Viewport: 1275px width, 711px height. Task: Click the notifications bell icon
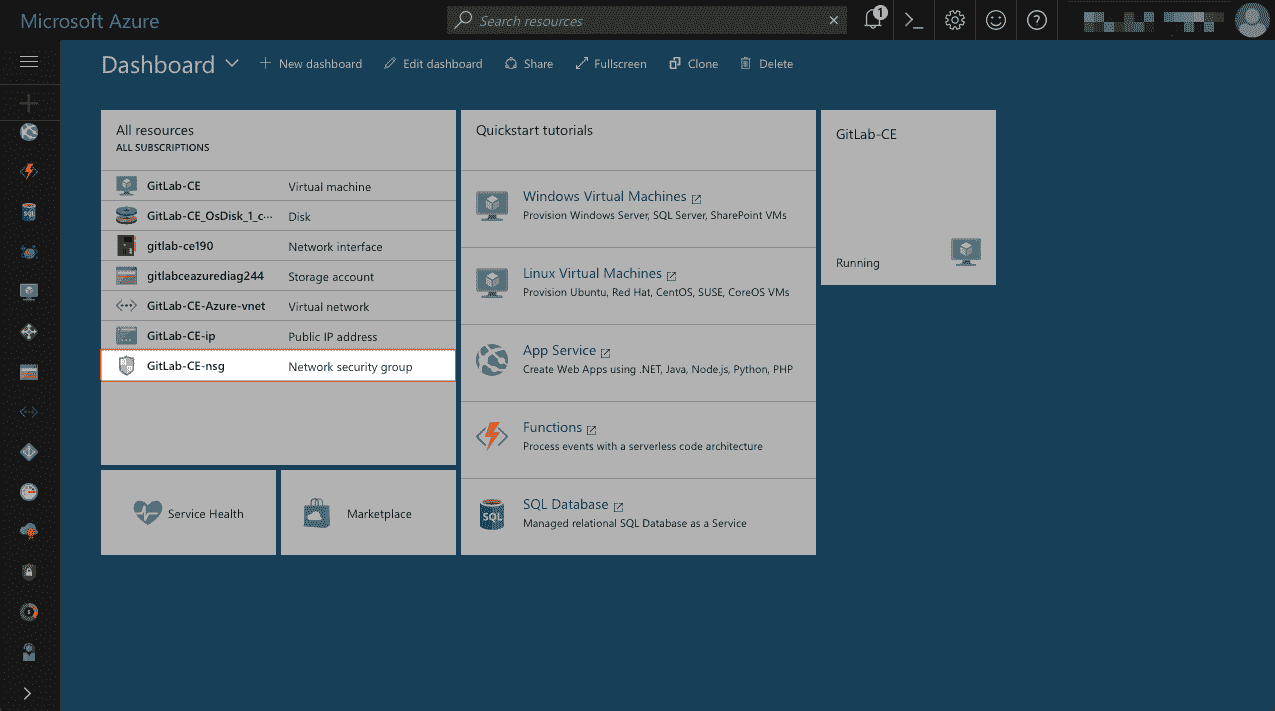coord(871,20)
